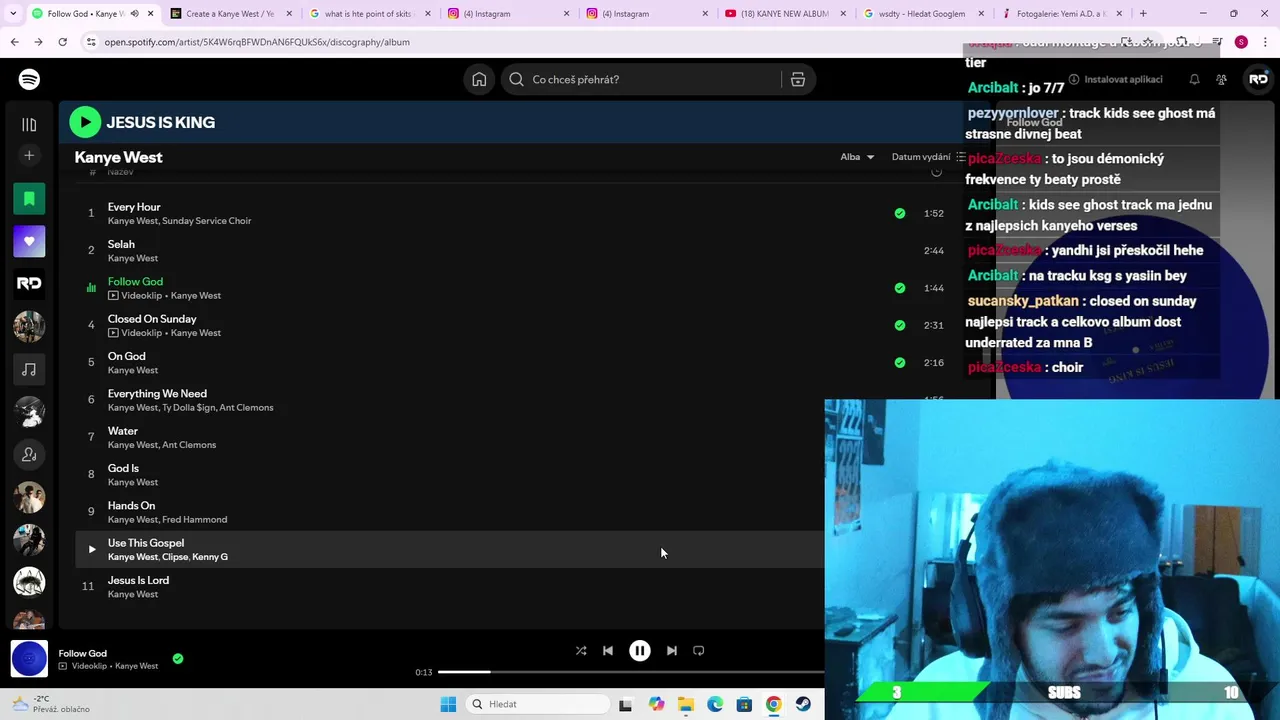Open the Alba filter dropdown
The image size is (1280, 720).
point(857,157)
